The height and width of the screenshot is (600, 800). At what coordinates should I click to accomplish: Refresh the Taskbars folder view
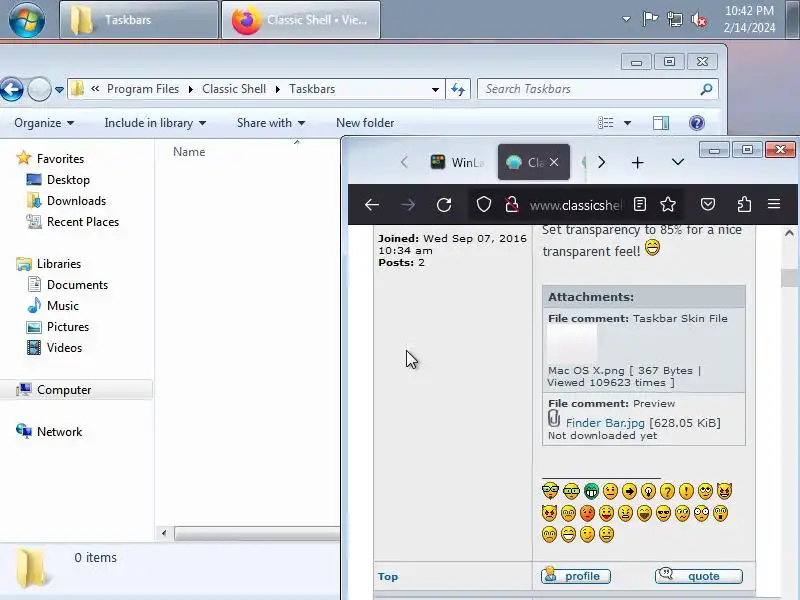tap(458, 89)
